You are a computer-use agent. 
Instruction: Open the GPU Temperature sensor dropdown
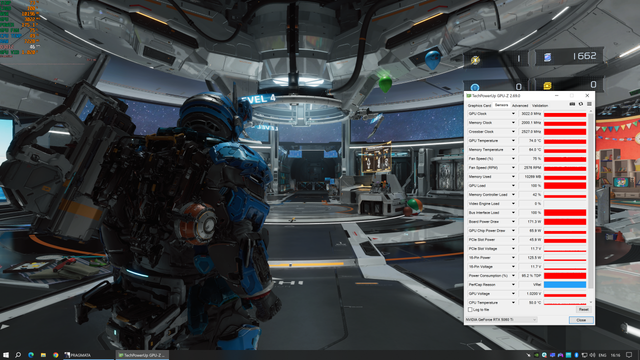[x=513, y=140]
